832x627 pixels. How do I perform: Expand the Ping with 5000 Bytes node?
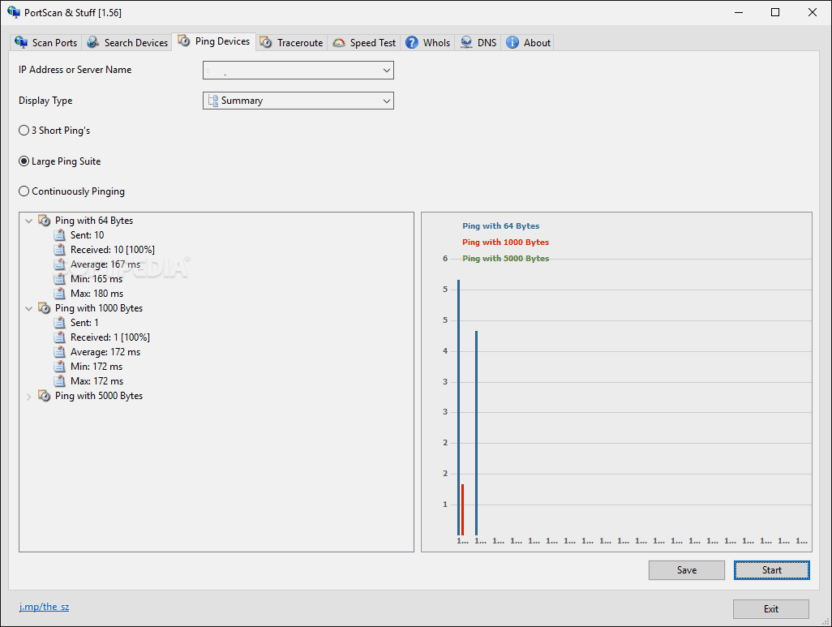coord(29,396)
